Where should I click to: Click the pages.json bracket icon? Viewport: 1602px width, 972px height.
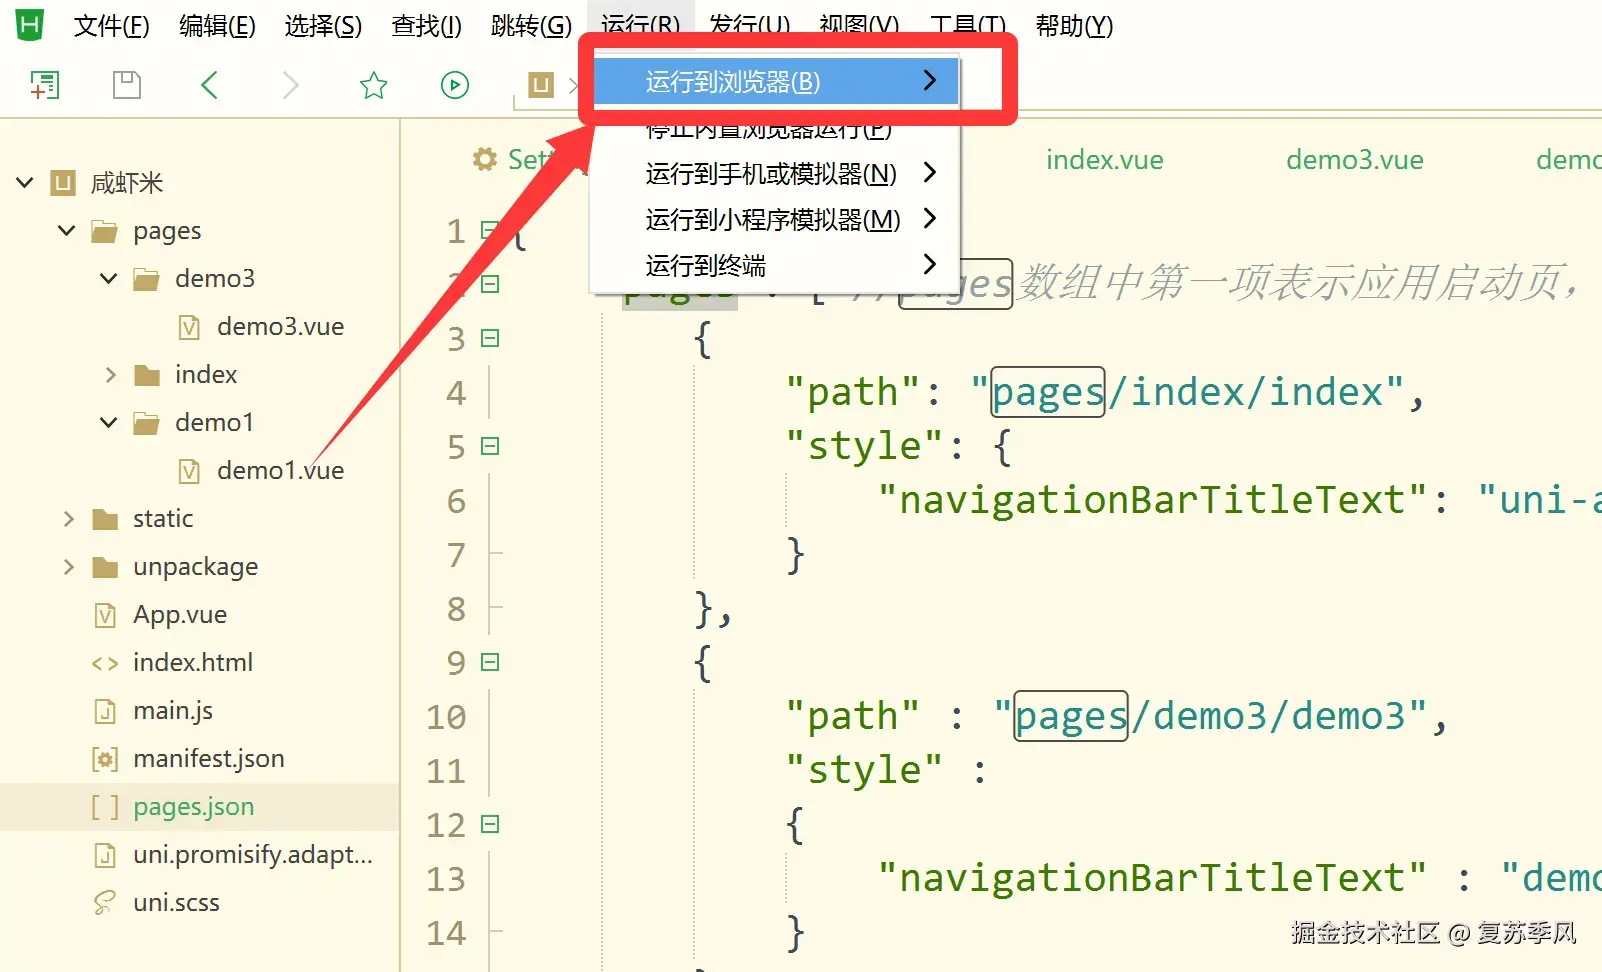tap(105, 807)
